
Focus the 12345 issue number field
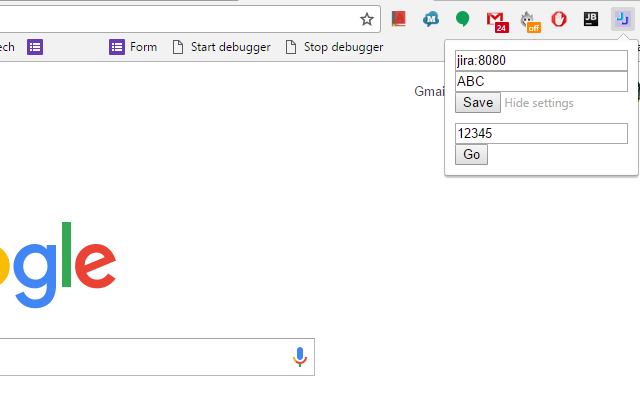pos(541,133)
